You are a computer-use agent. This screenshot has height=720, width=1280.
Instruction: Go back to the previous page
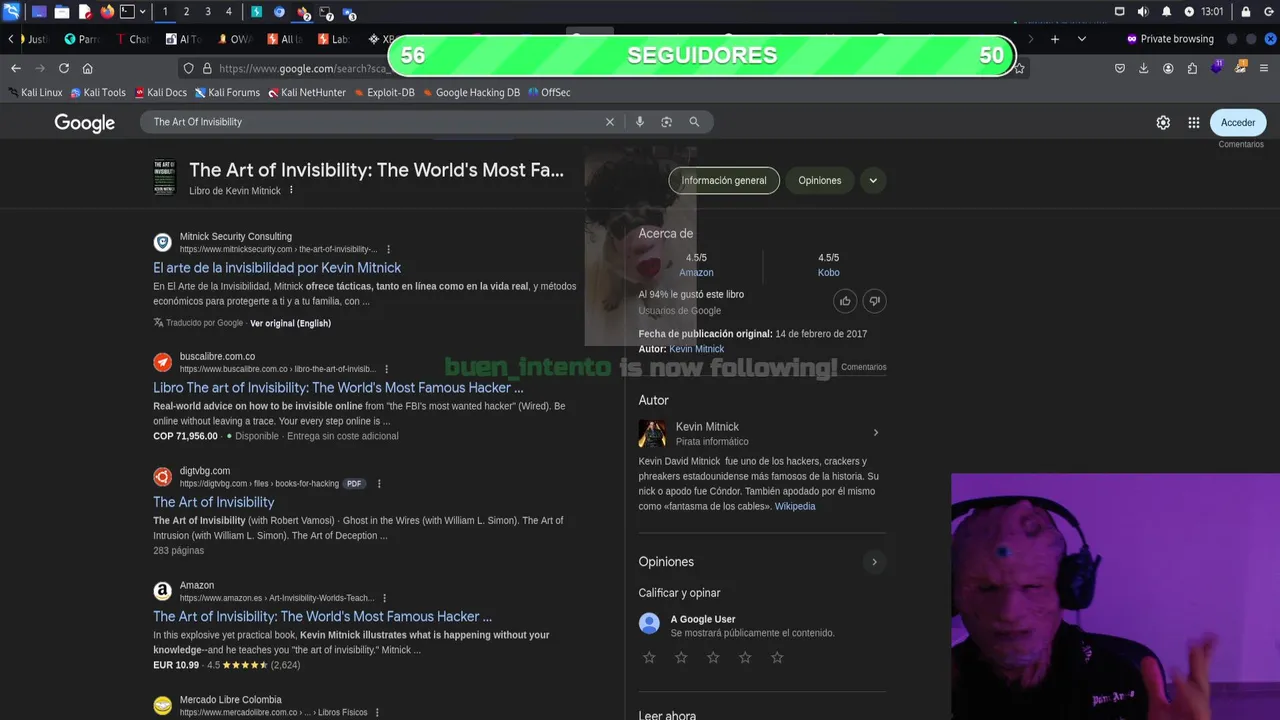coord(16,68)
